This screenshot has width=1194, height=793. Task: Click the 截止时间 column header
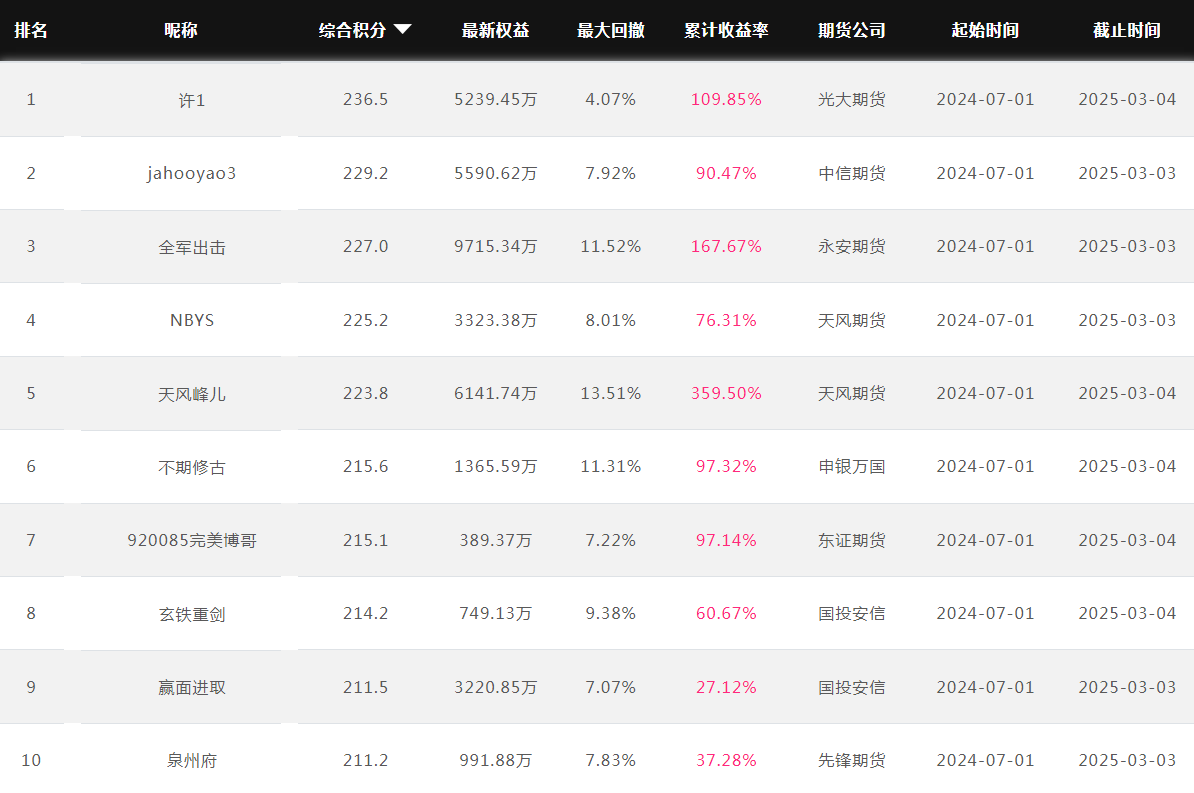click(1127, 30)
